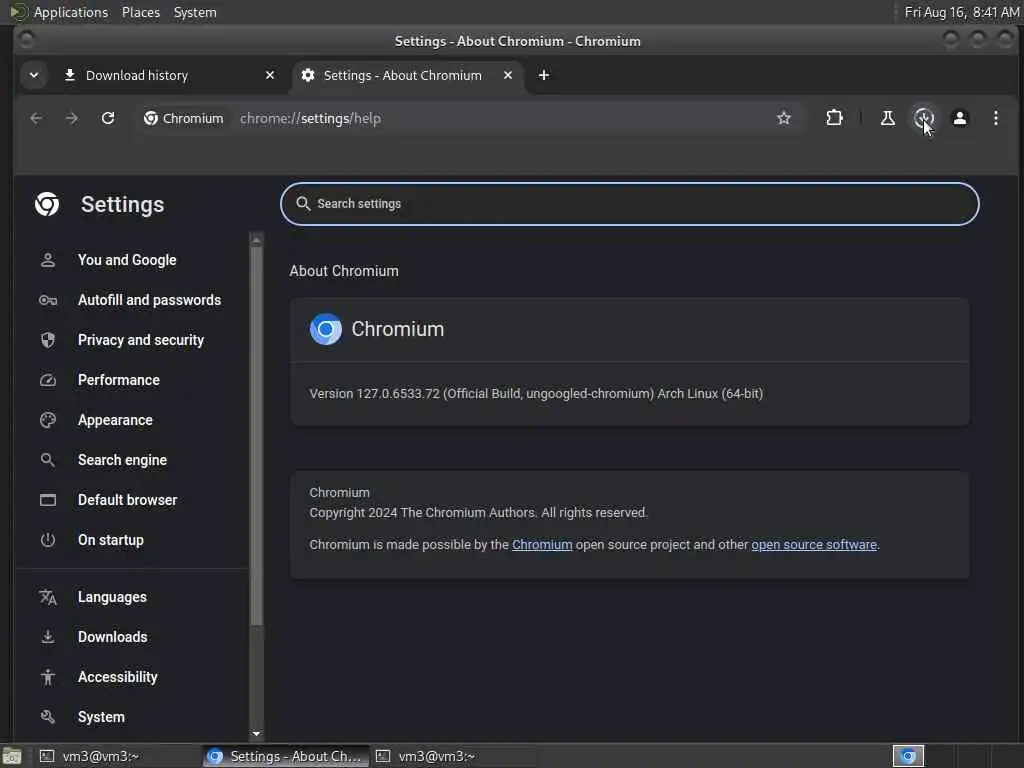Open On startup settings
1024x768 pixels.
point(111,540)
